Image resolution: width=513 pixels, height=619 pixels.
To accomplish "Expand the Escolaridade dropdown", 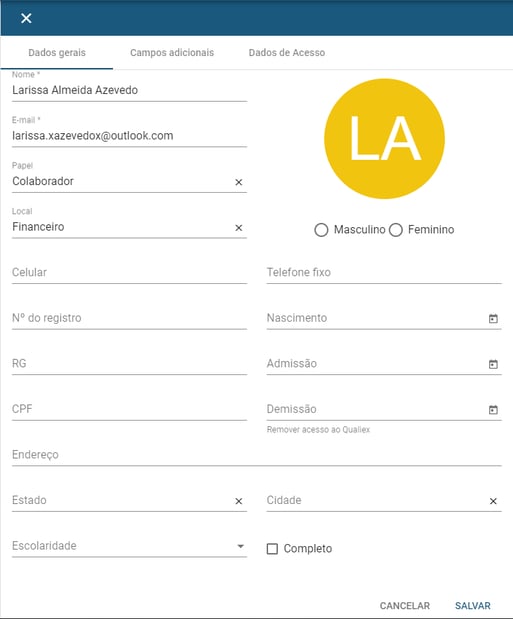I will coord(130,546).
